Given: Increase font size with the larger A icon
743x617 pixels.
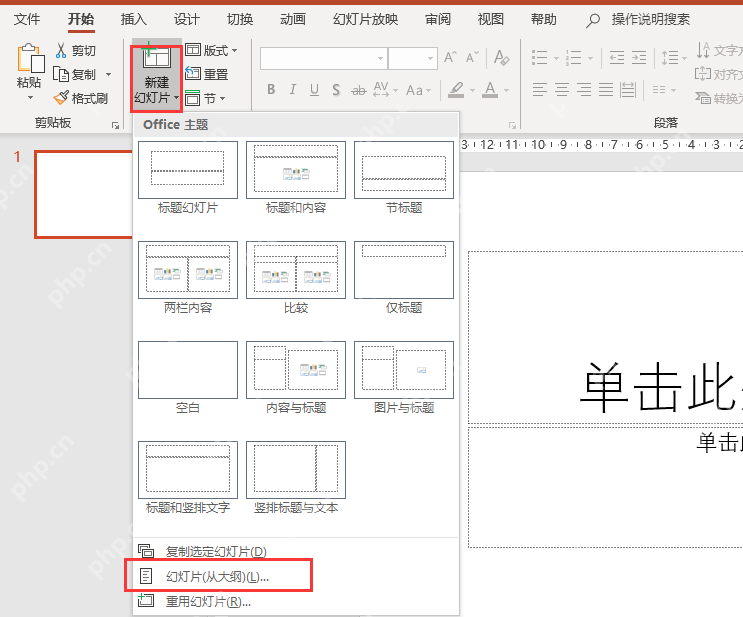Looking at the screenshot, I should point(450,58).
